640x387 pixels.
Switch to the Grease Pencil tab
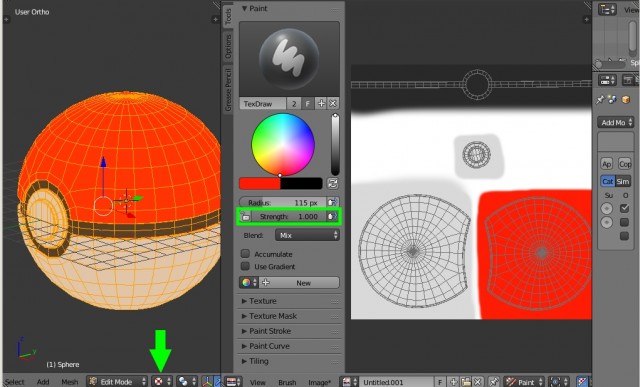pos(228,90)
